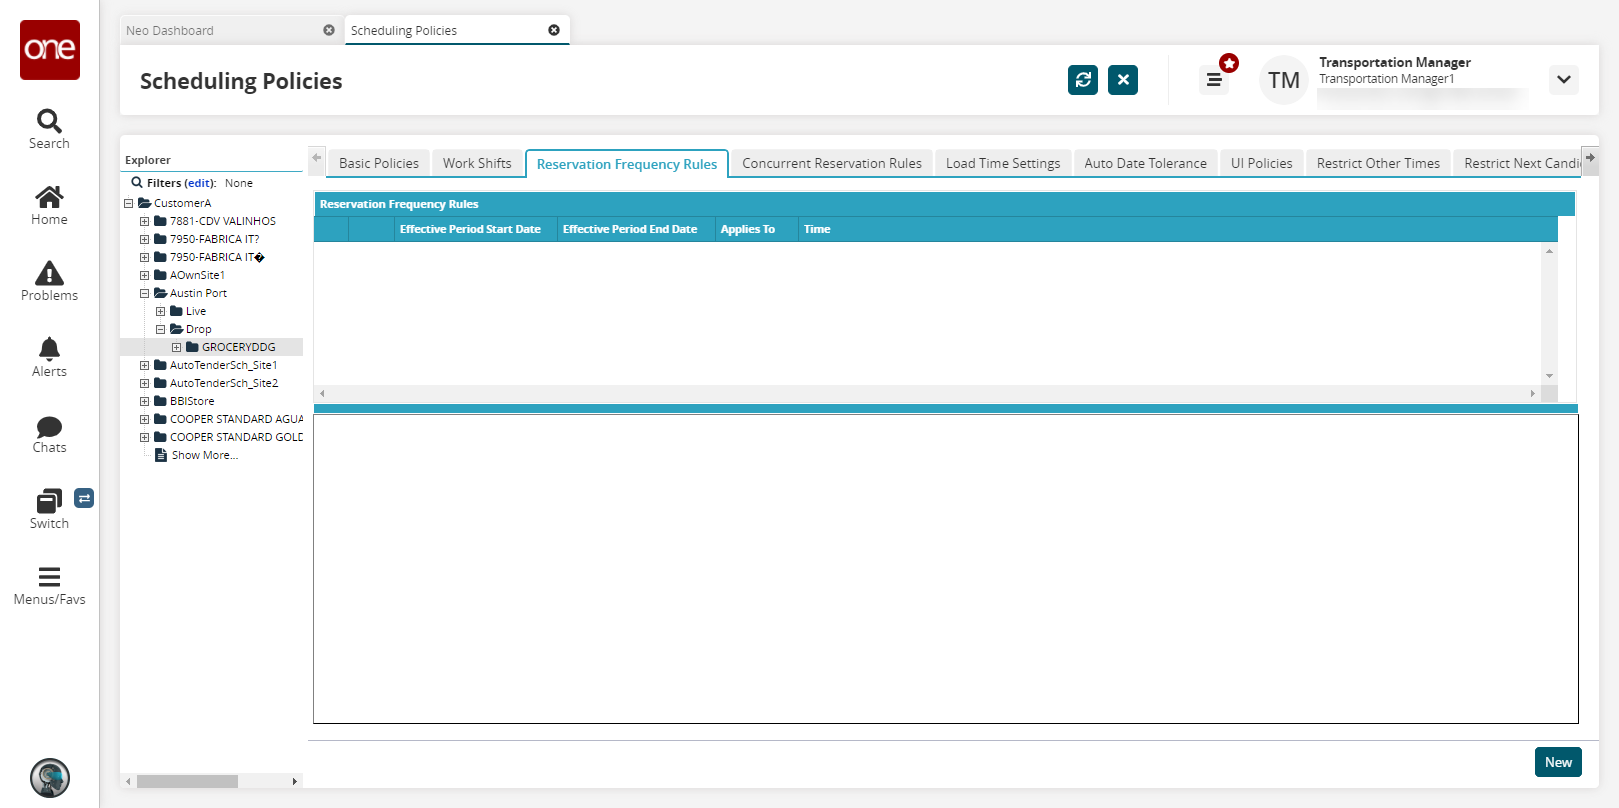Switch to the UI Policies tab
Image resolution: width=1619 pixels, height=808 pixels.
1262,163
